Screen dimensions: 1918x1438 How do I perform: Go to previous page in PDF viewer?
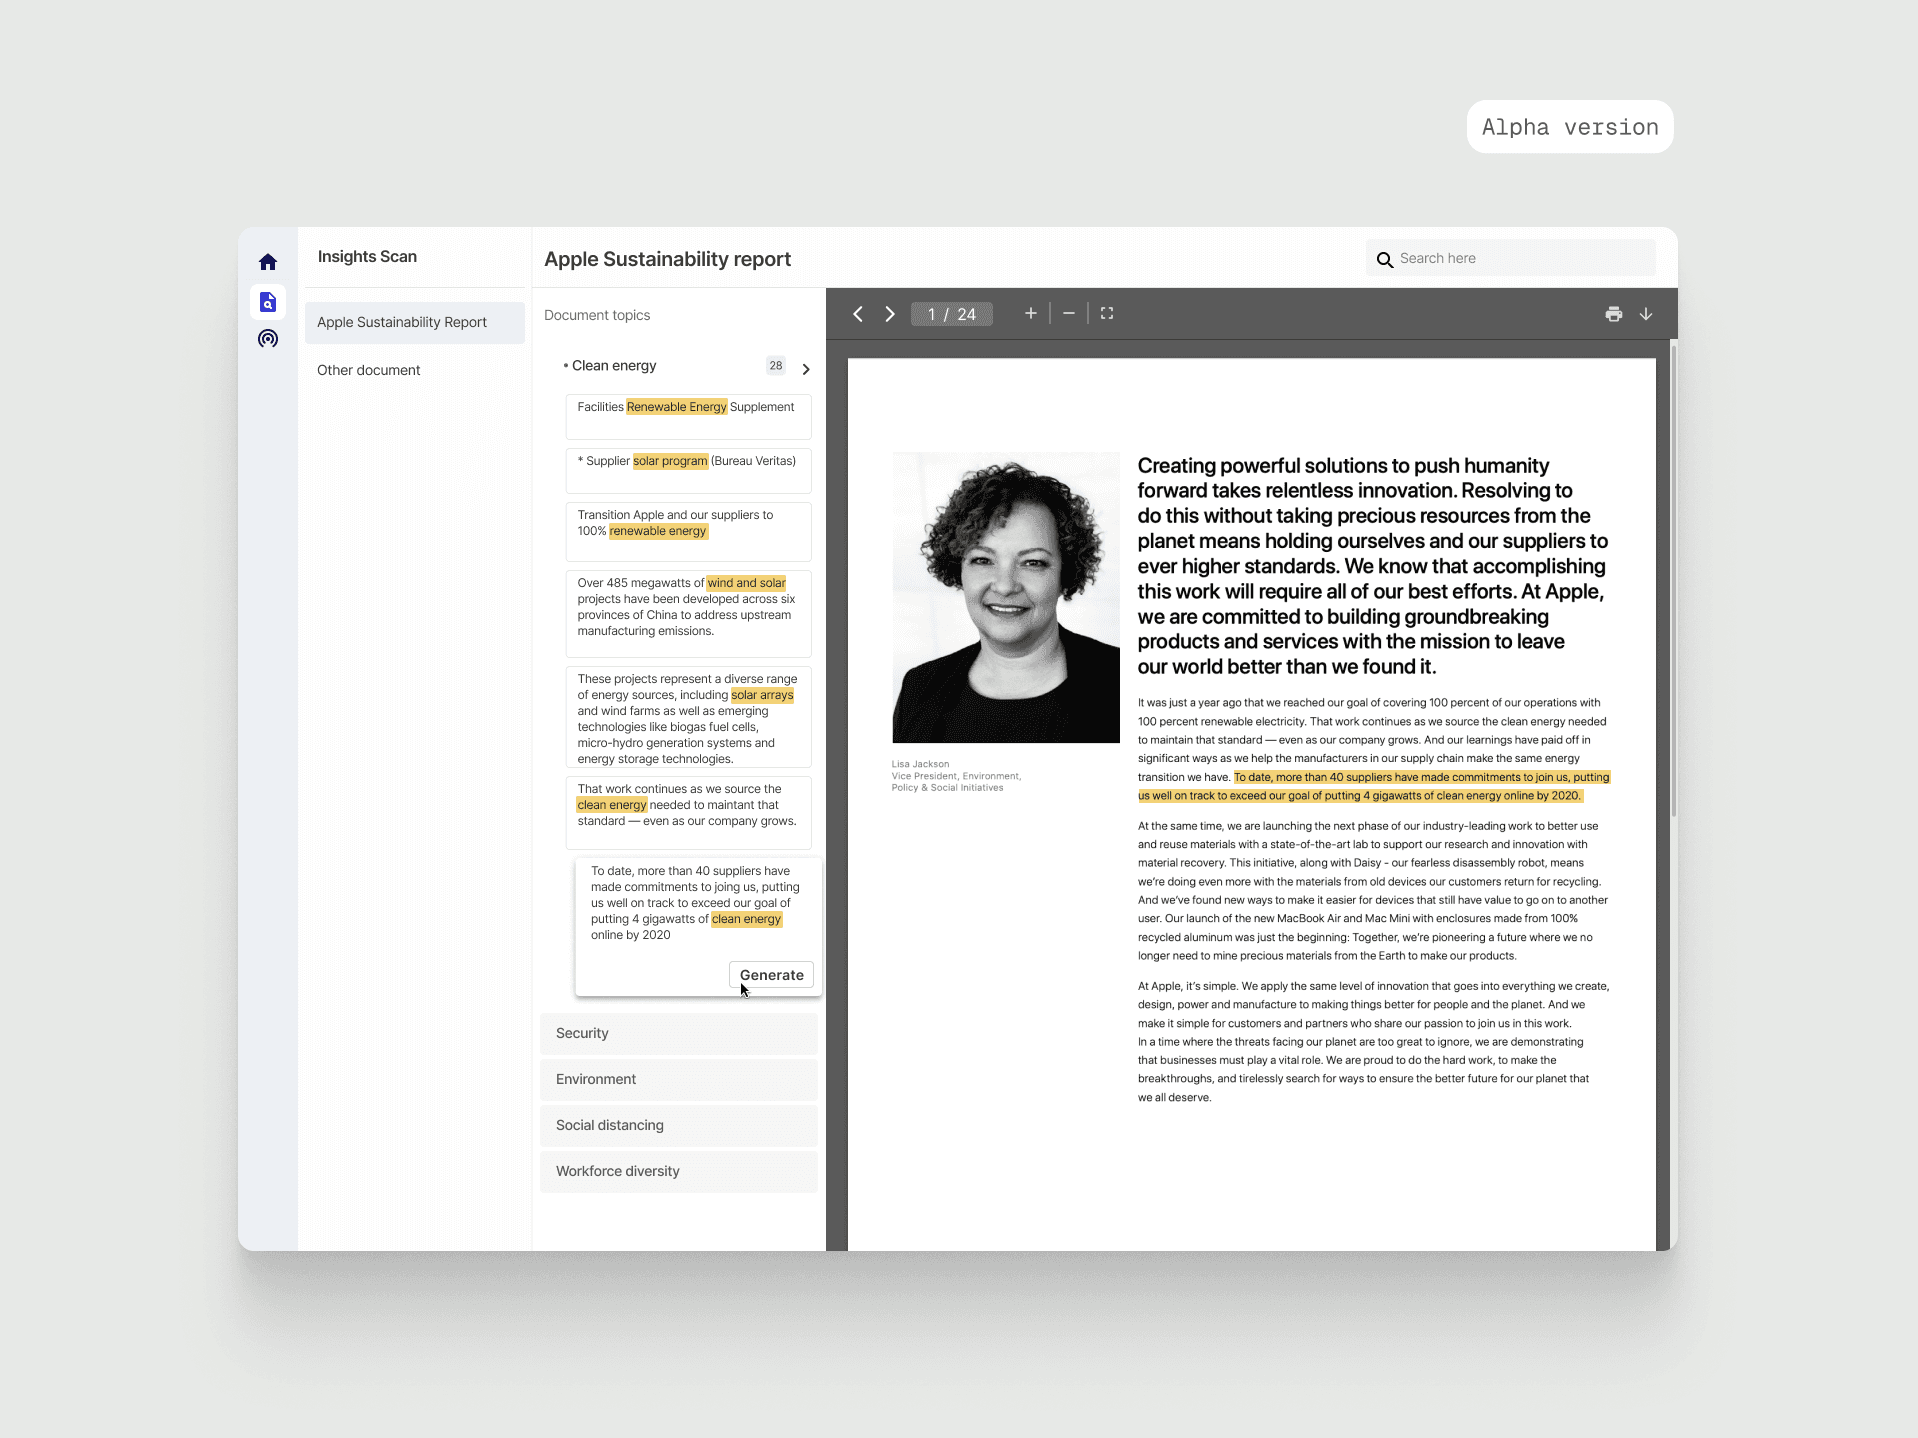click(858, 314)
